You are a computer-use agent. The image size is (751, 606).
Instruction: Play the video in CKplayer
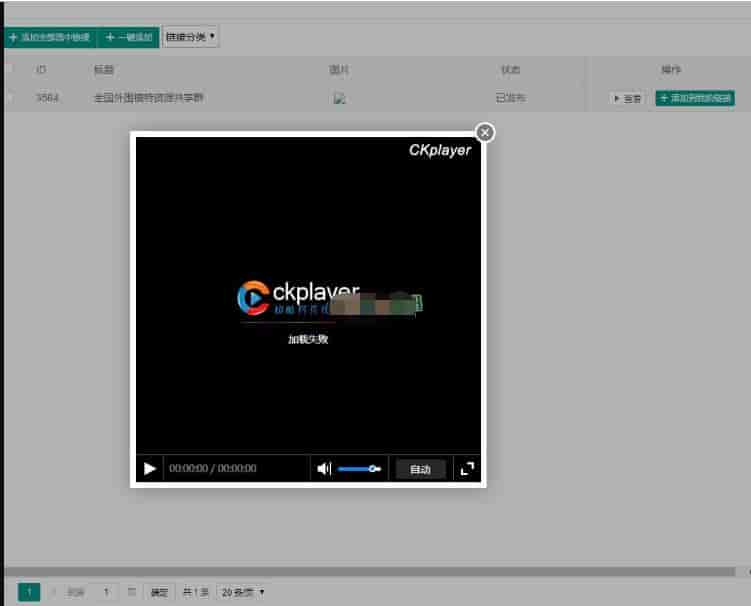150,469
